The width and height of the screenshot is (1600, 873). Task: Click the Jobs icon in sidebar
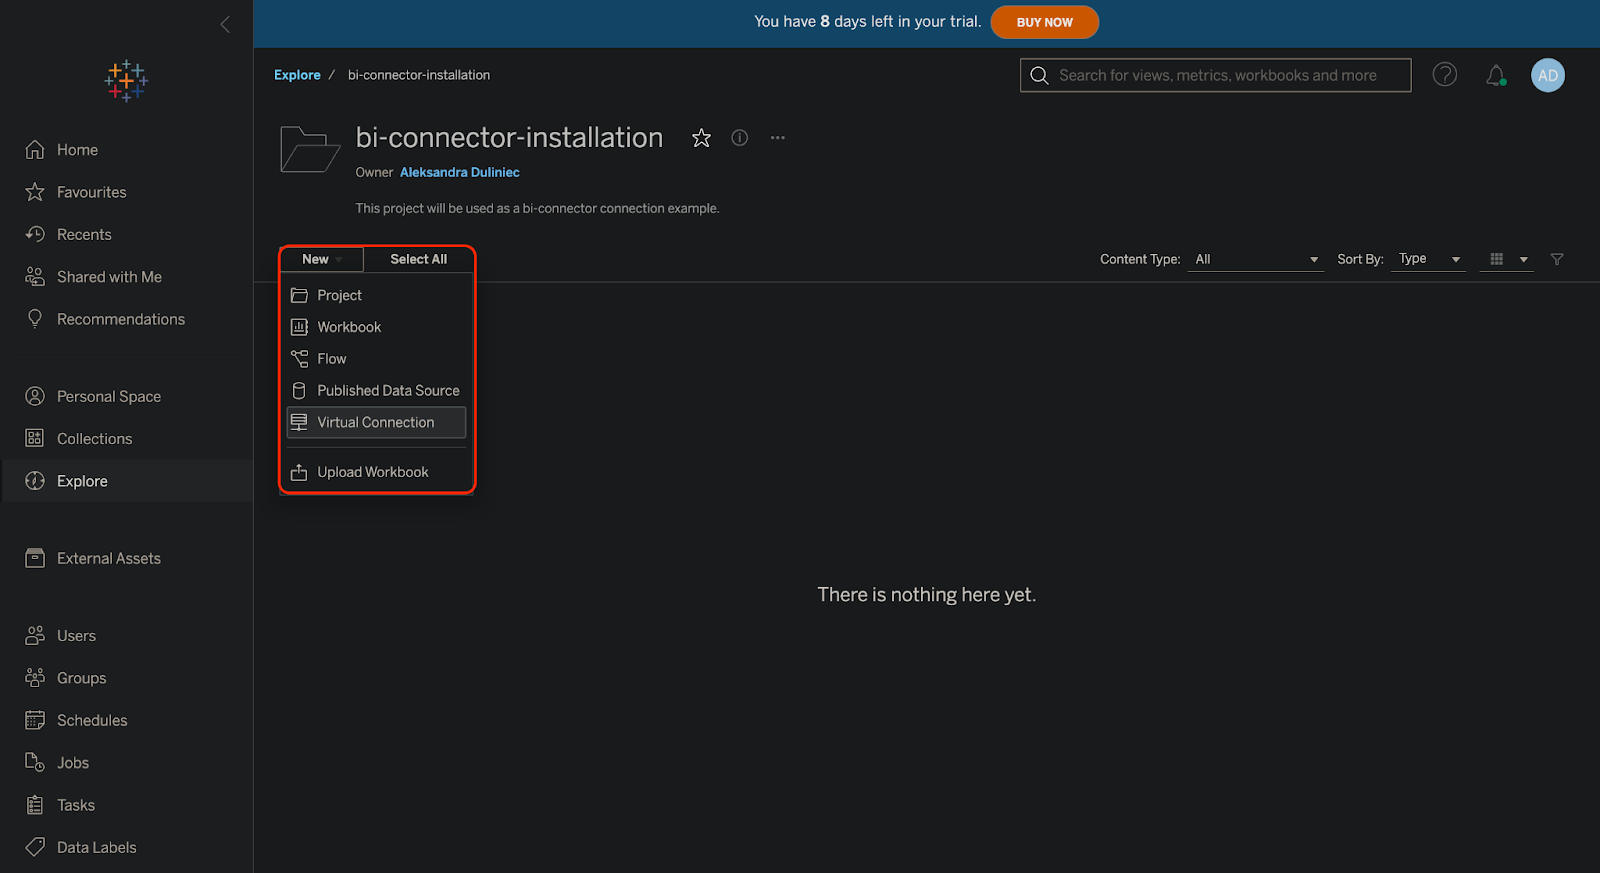35,762
